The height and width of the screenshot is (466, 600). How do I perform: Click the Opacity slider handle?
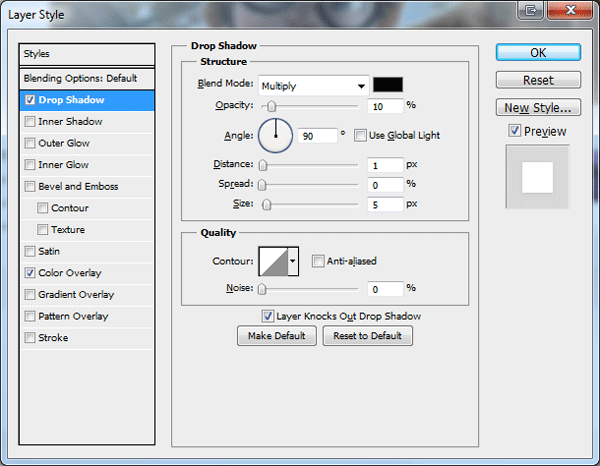[271, 106]
